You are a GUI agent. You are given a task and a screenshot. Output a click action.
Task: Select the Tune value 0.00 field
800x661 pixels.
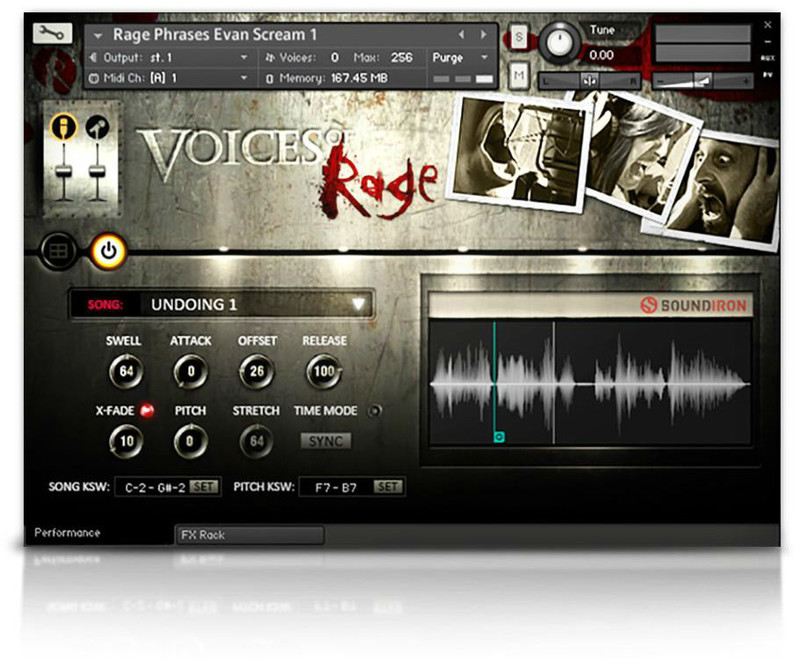click(x=602, y=55)
